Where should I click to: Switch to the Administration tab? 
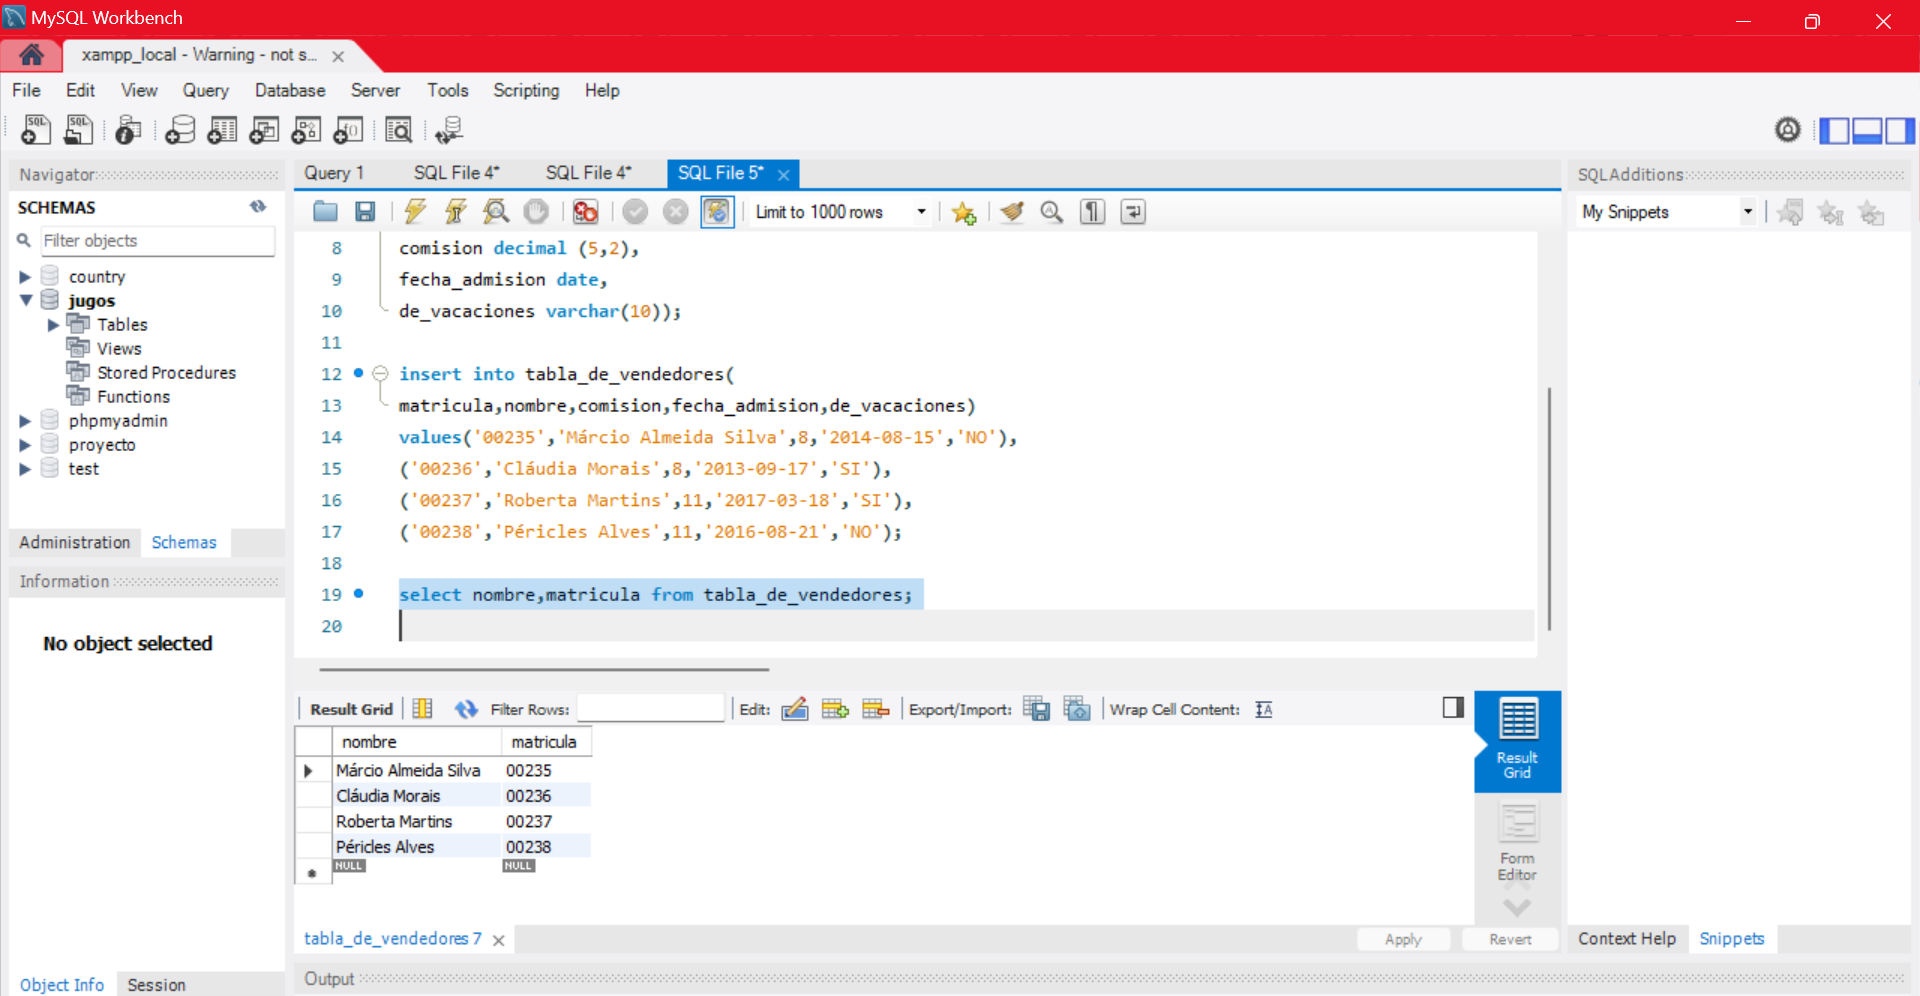(75, 542)
